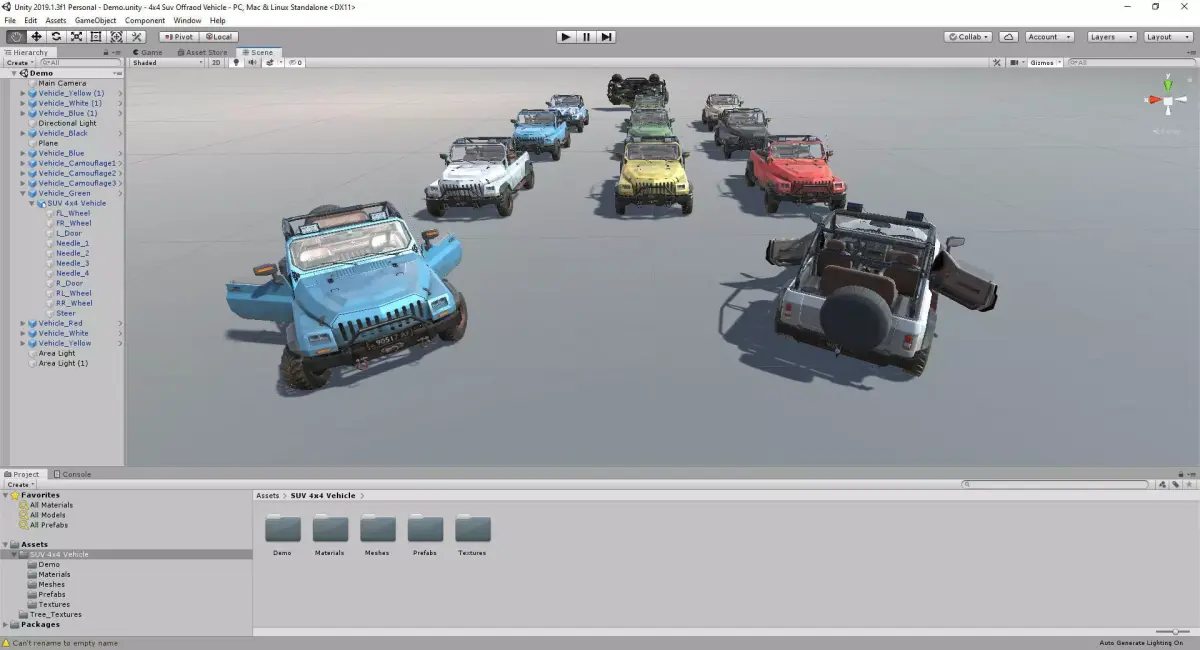Viewport: 1200px width, 650px height.
Task: Filter project search by type icon
Action: click(1162, 484)
